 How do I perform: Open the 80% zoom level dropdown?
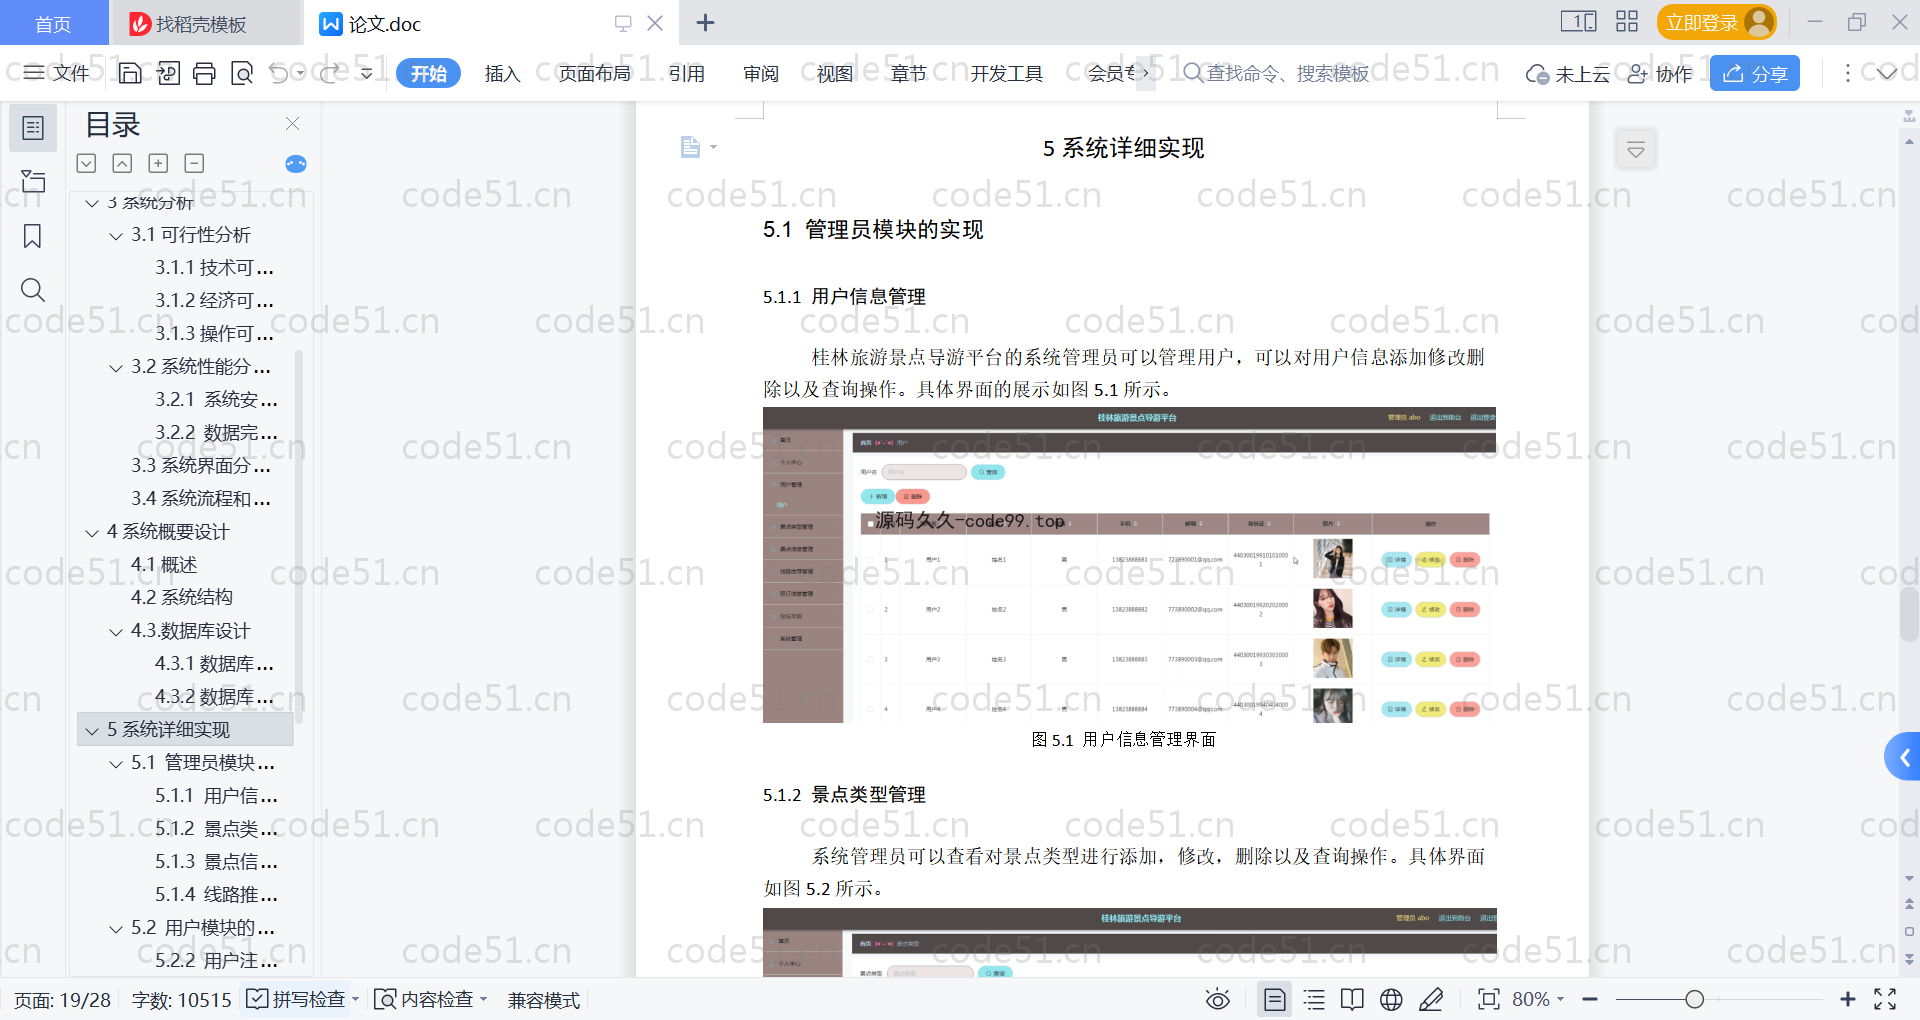point(1538,999)
